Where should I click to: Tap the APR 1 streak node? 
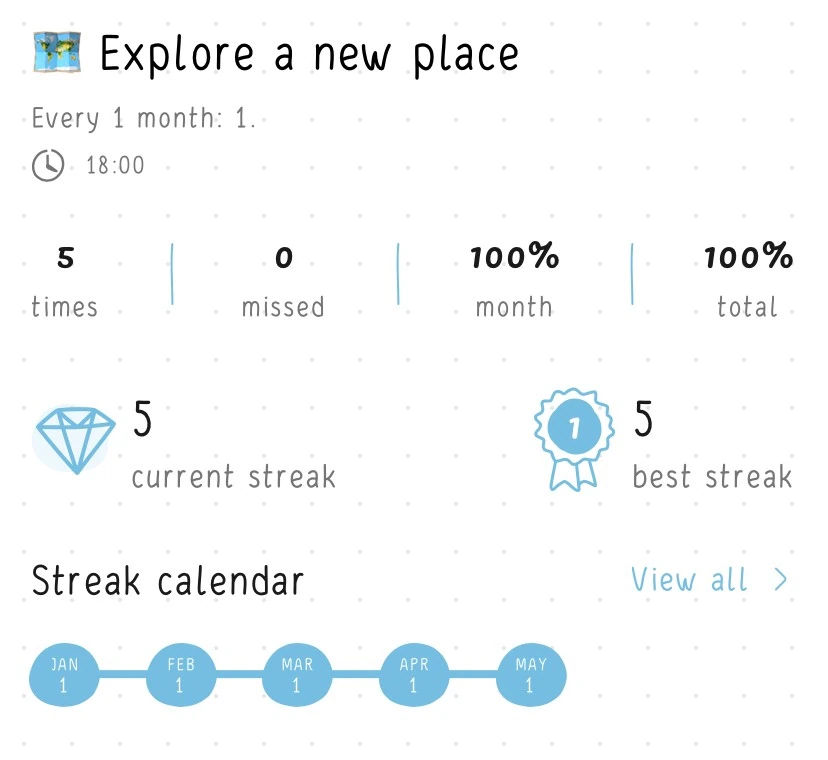[x=413, y=674]
